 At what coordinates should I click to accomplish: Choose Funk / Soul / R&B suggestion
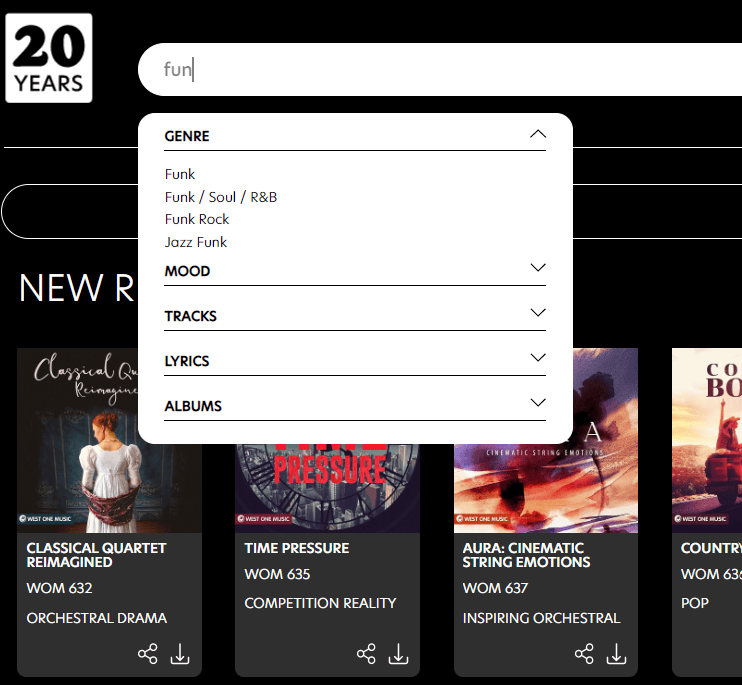click(221, 197)
